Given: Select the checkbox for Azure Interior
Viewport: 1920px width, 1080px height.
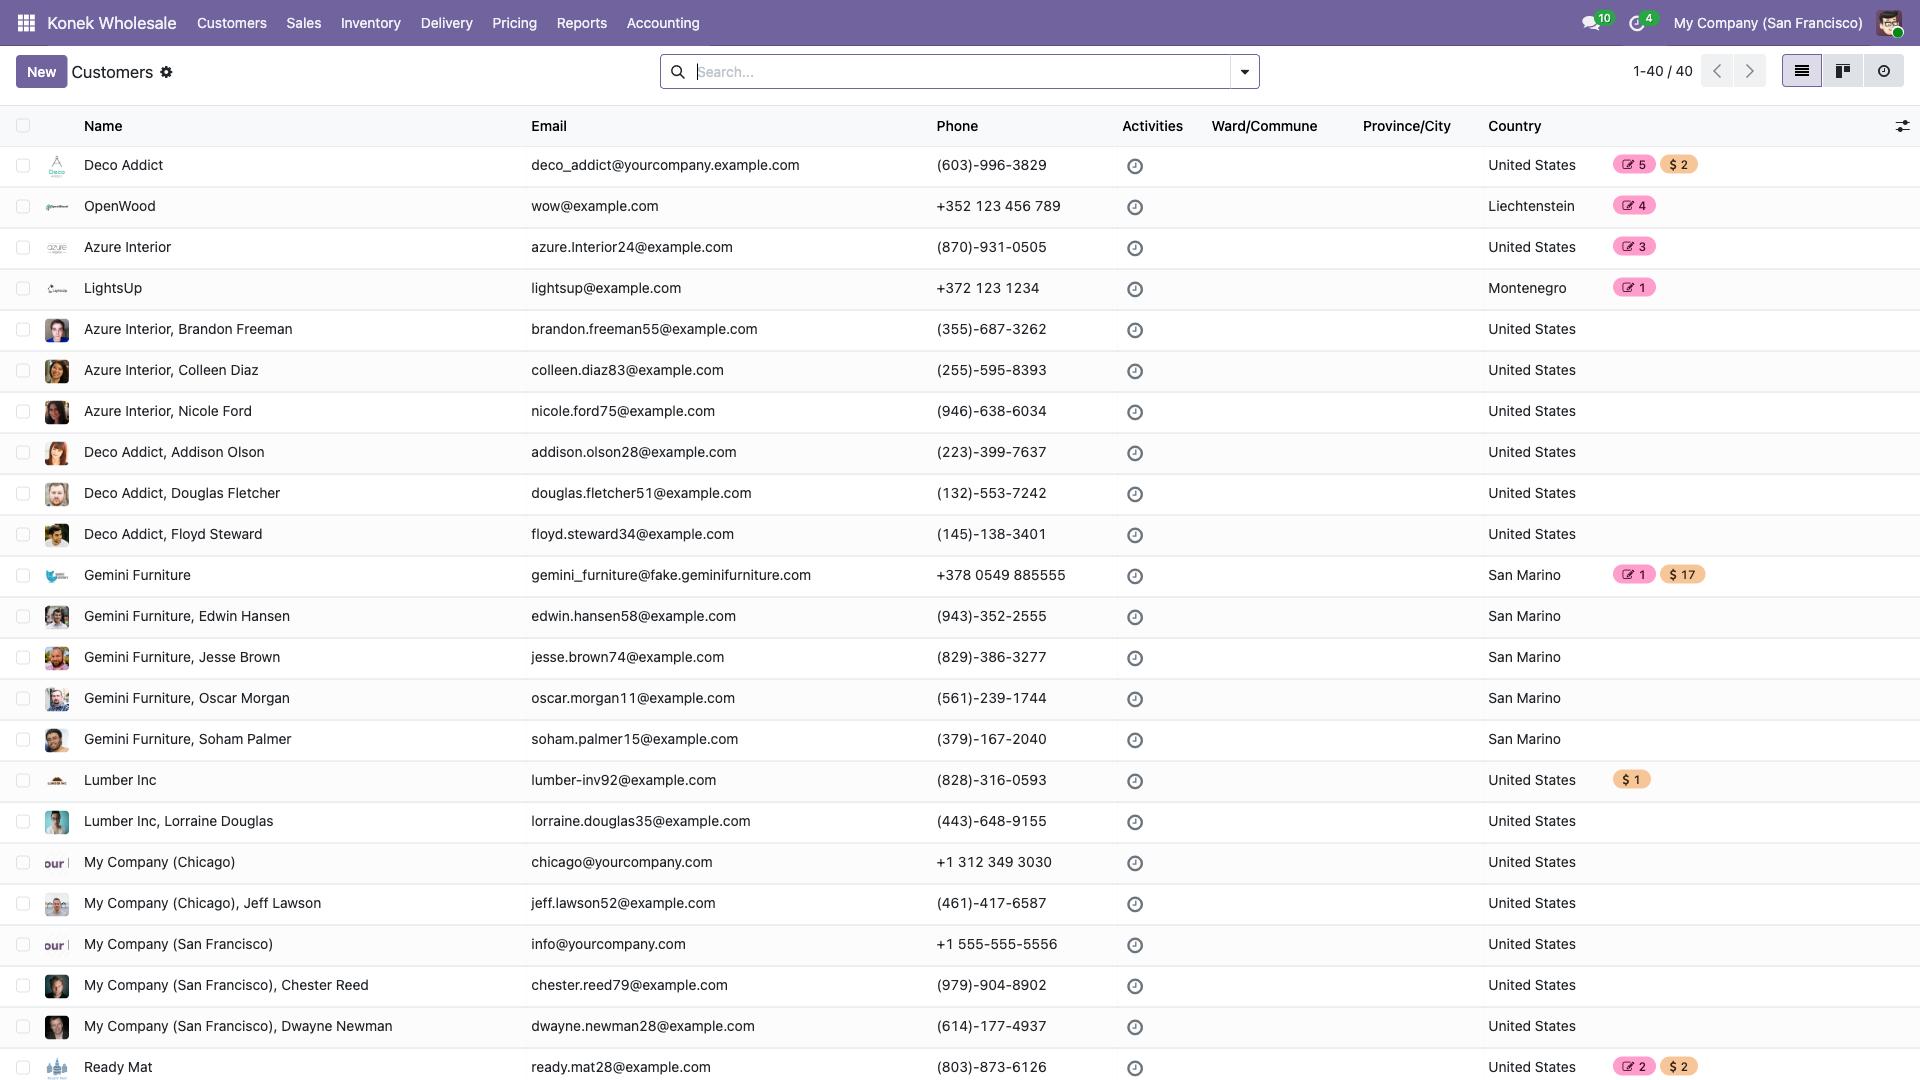Looking at the screenshot, I should 23,247.
